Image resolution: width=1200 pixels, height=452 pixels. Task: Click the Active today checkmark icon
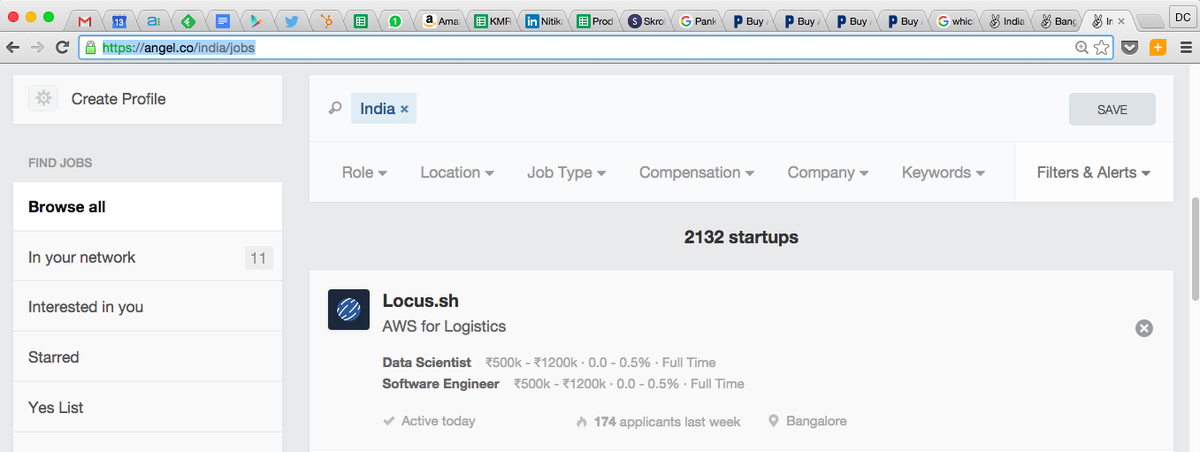pyautogui.click(x=389, y=421)
